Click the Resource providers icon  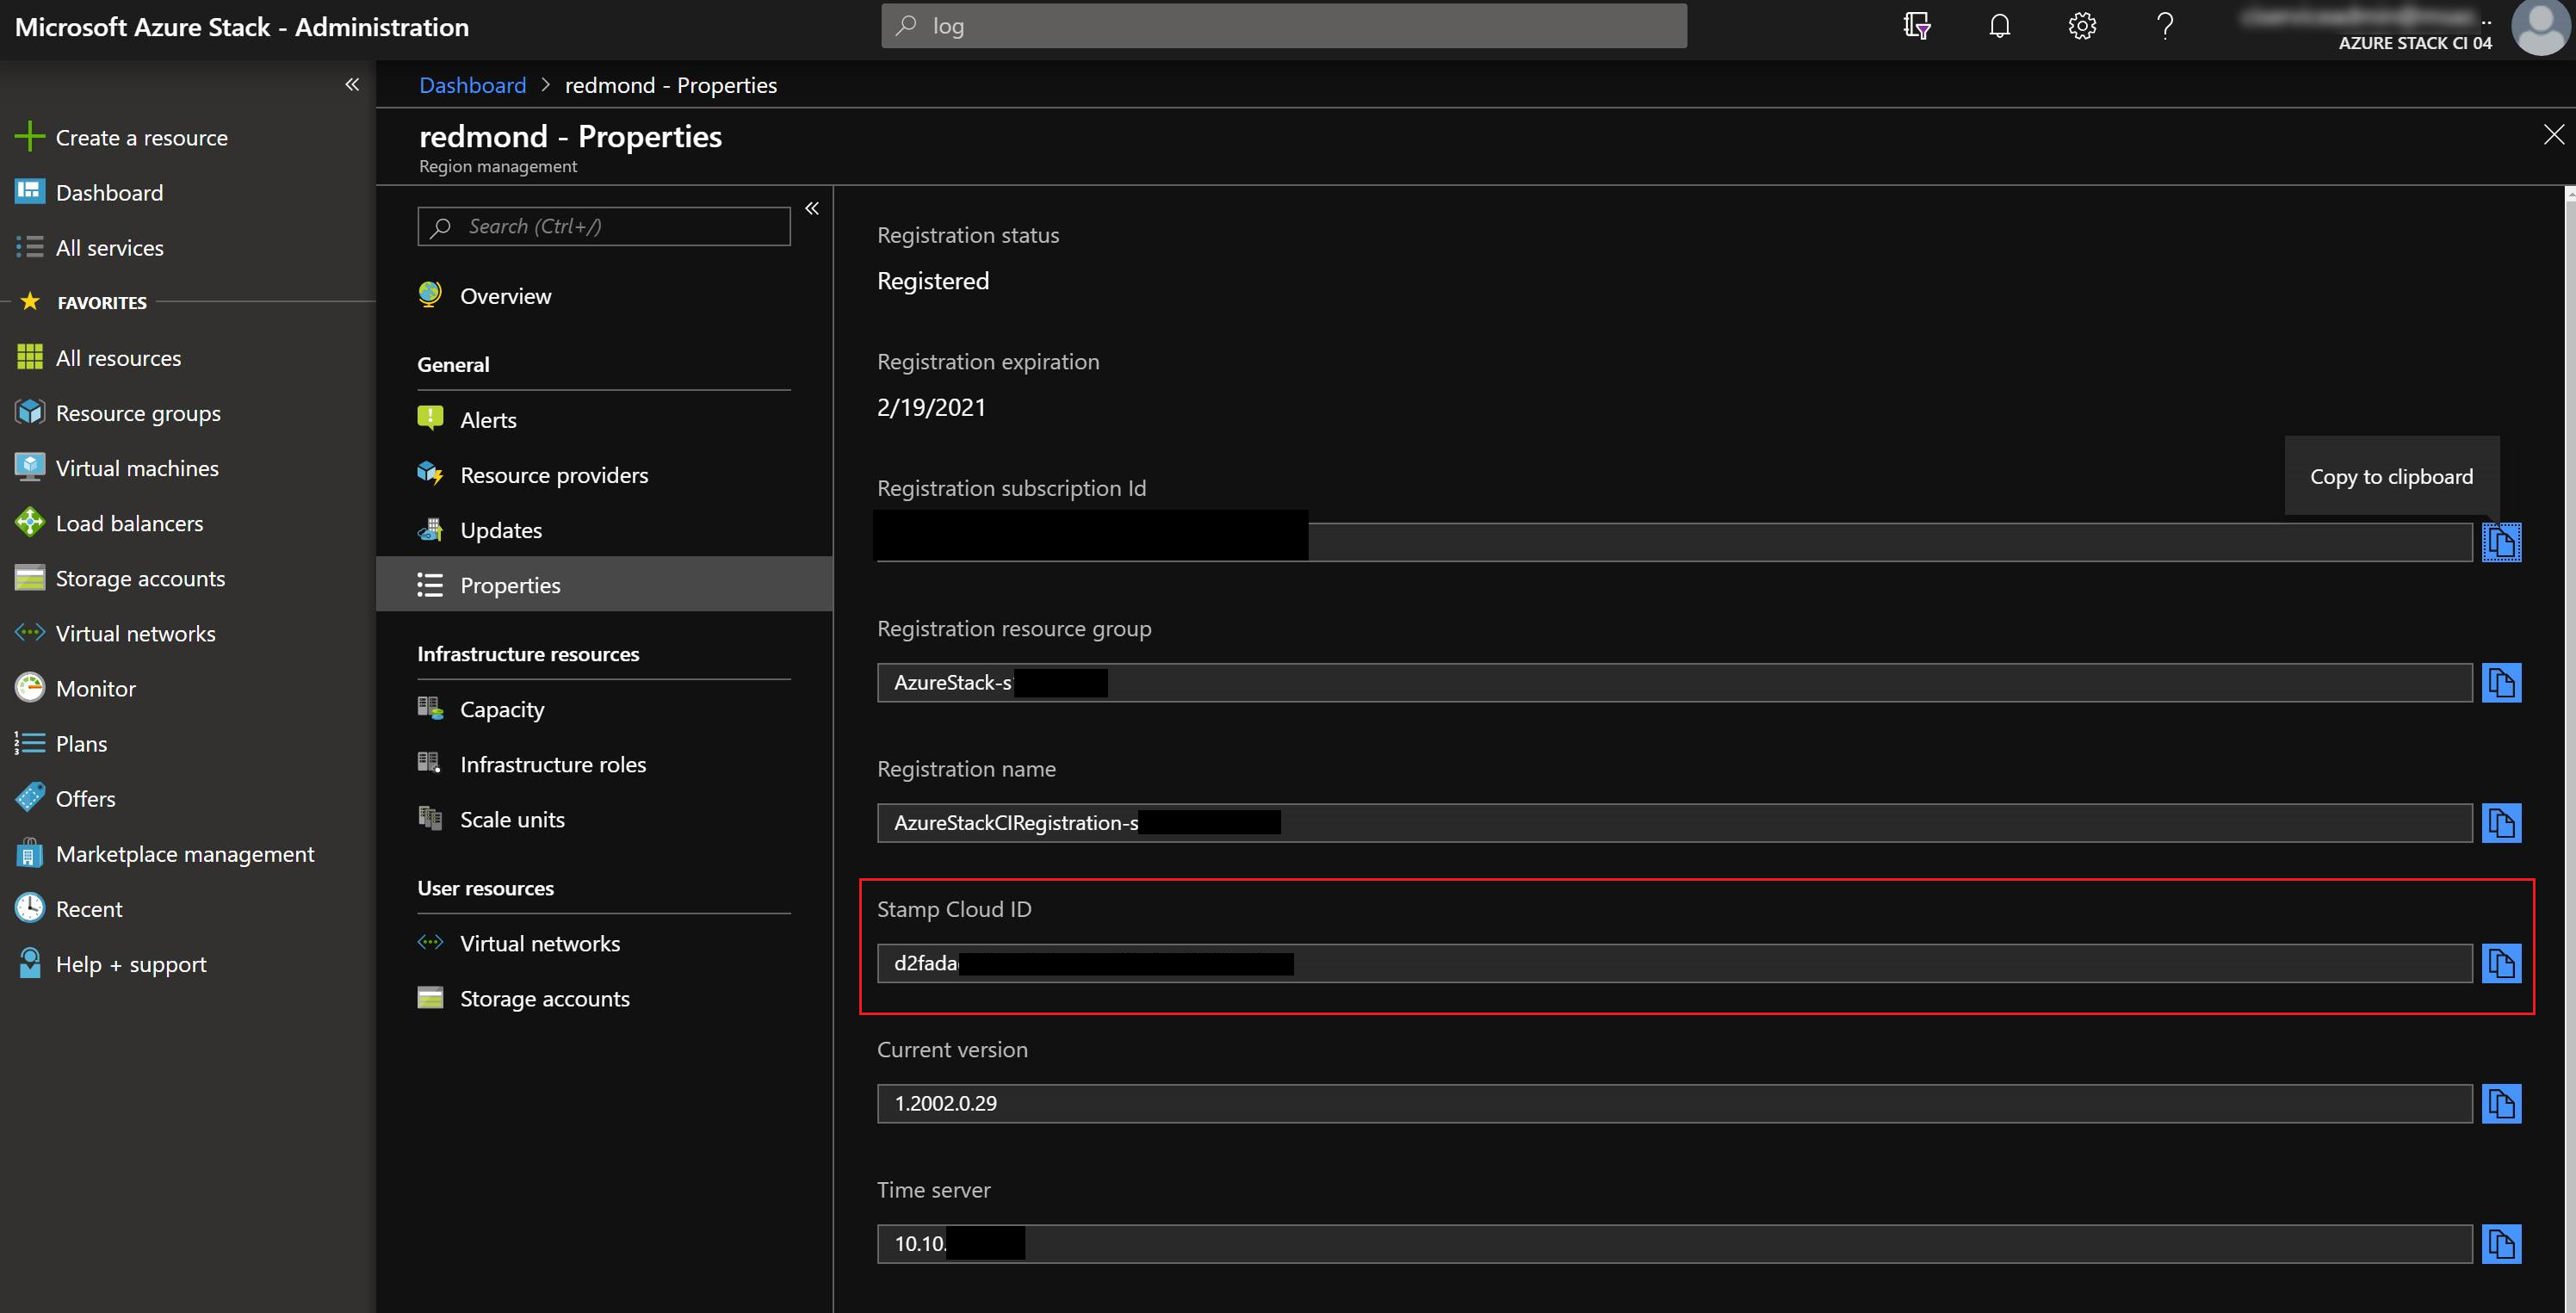432,474
